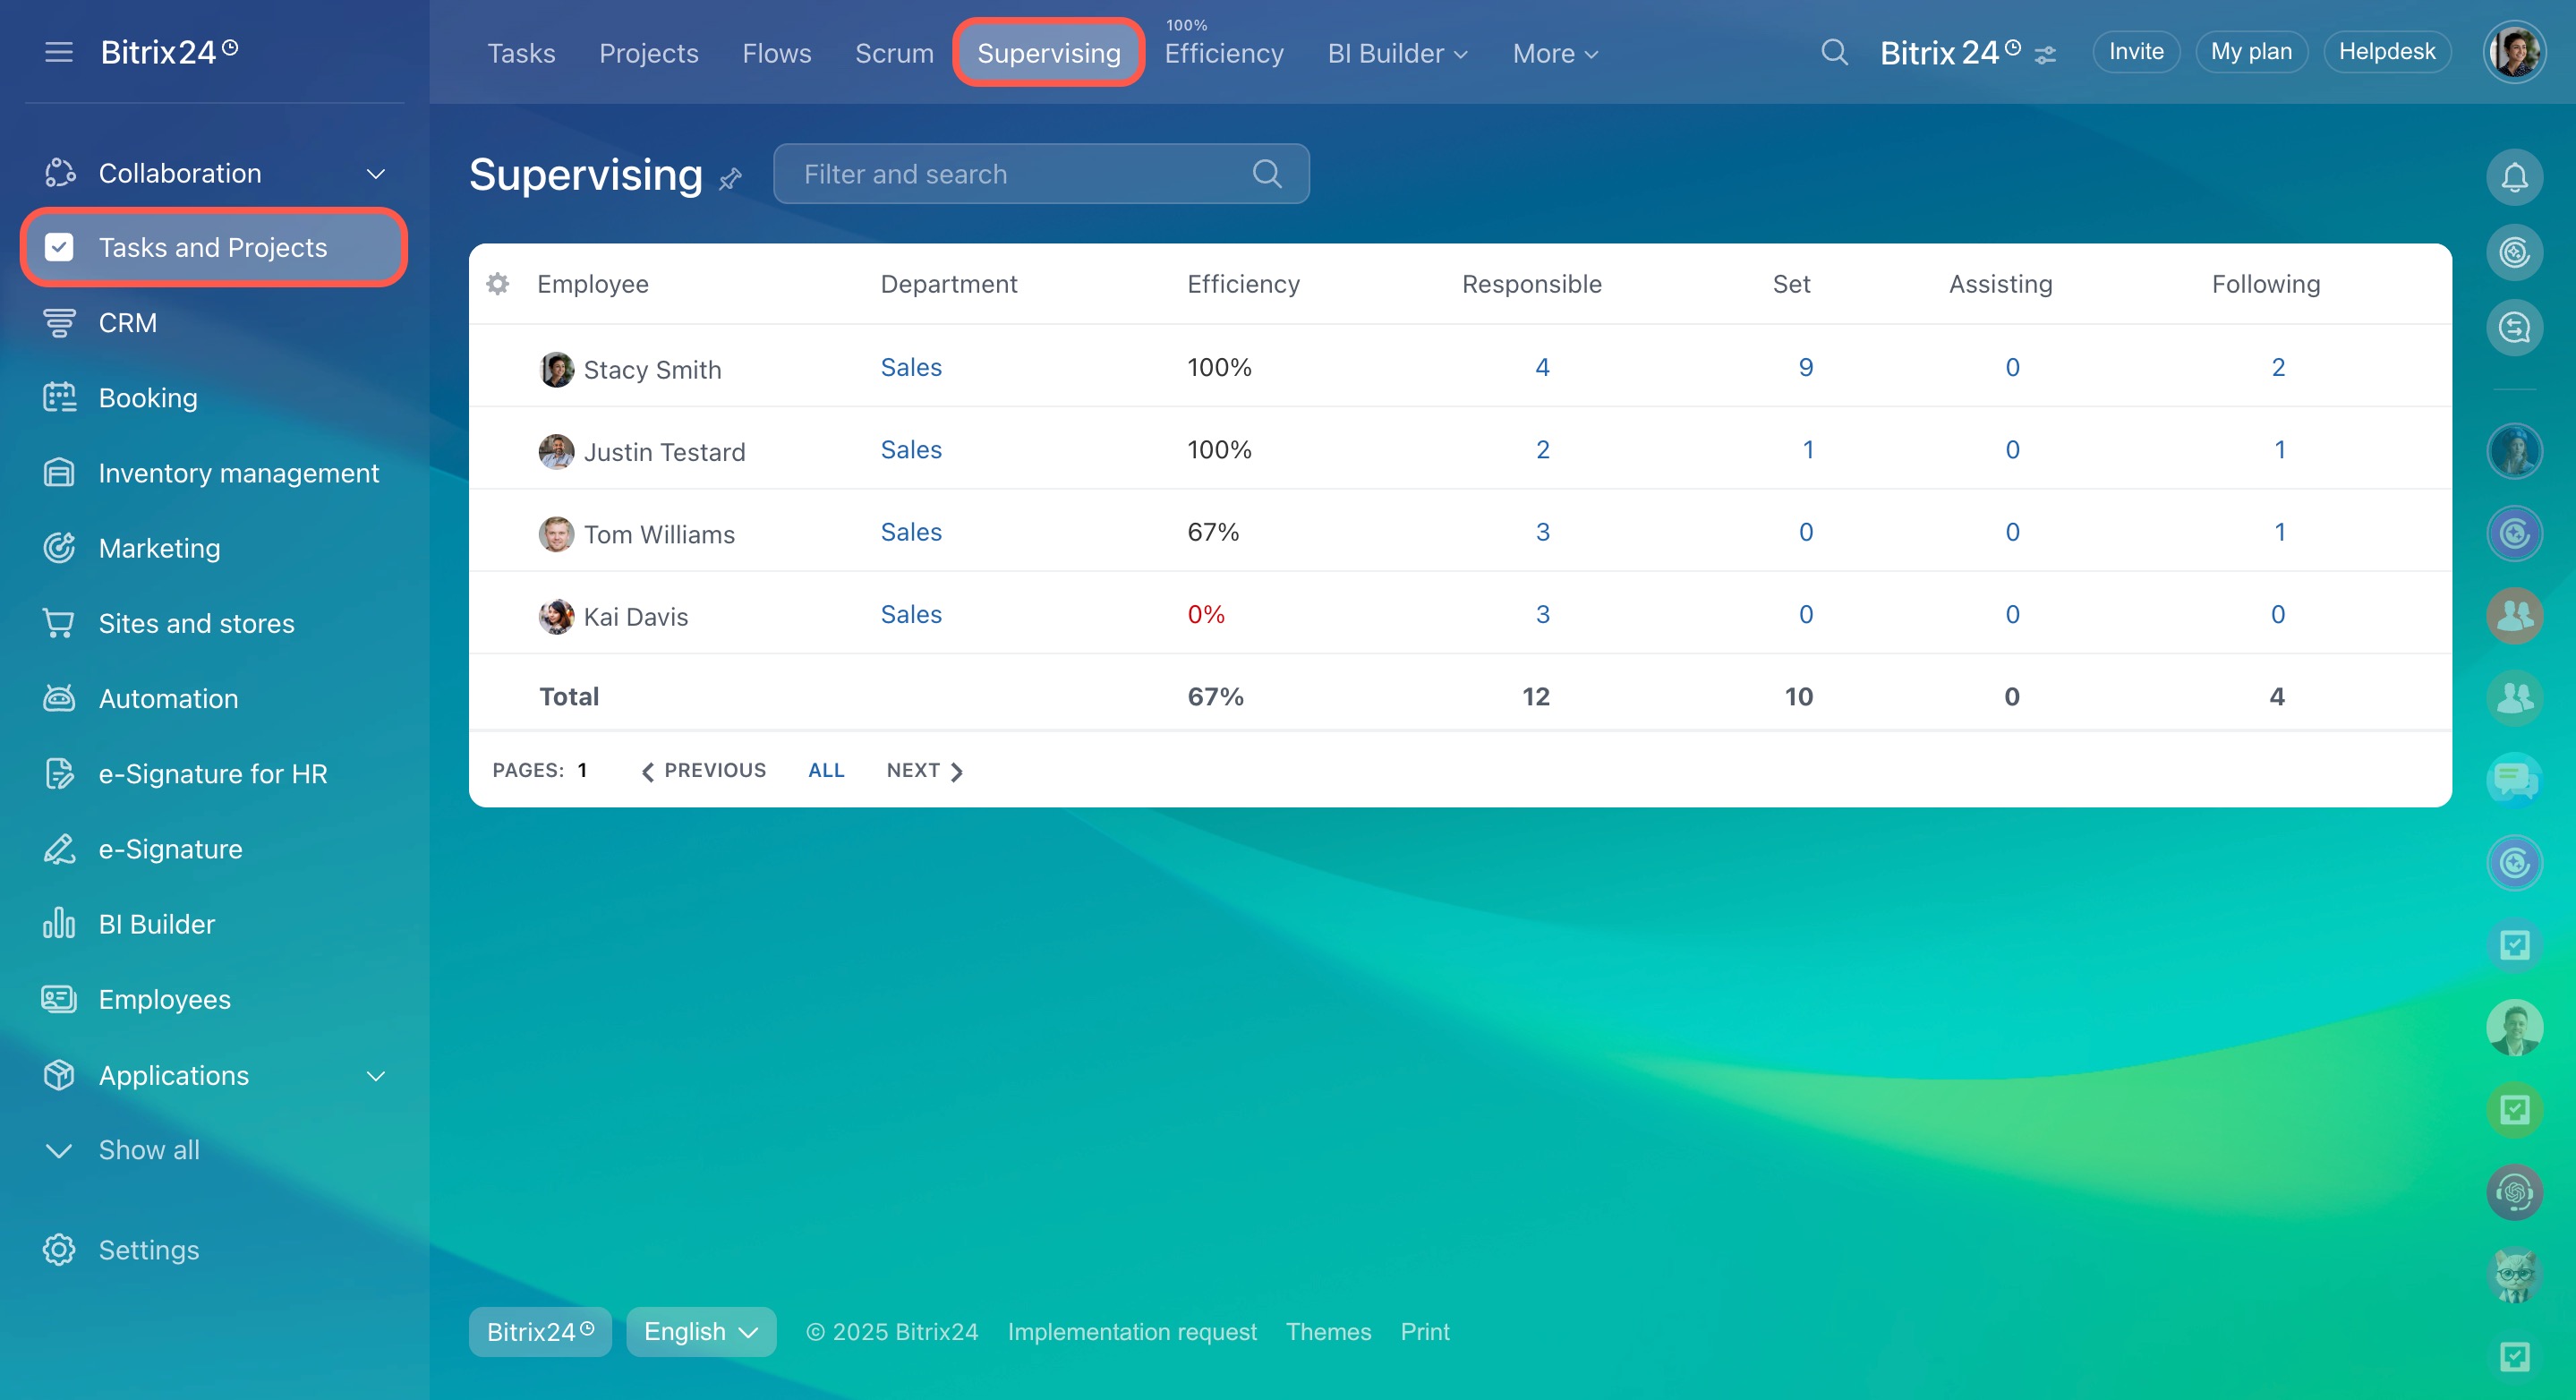Open the Themes footer link
The width and height of the screenshot is (2576, 1400).
[1328, 1331]
